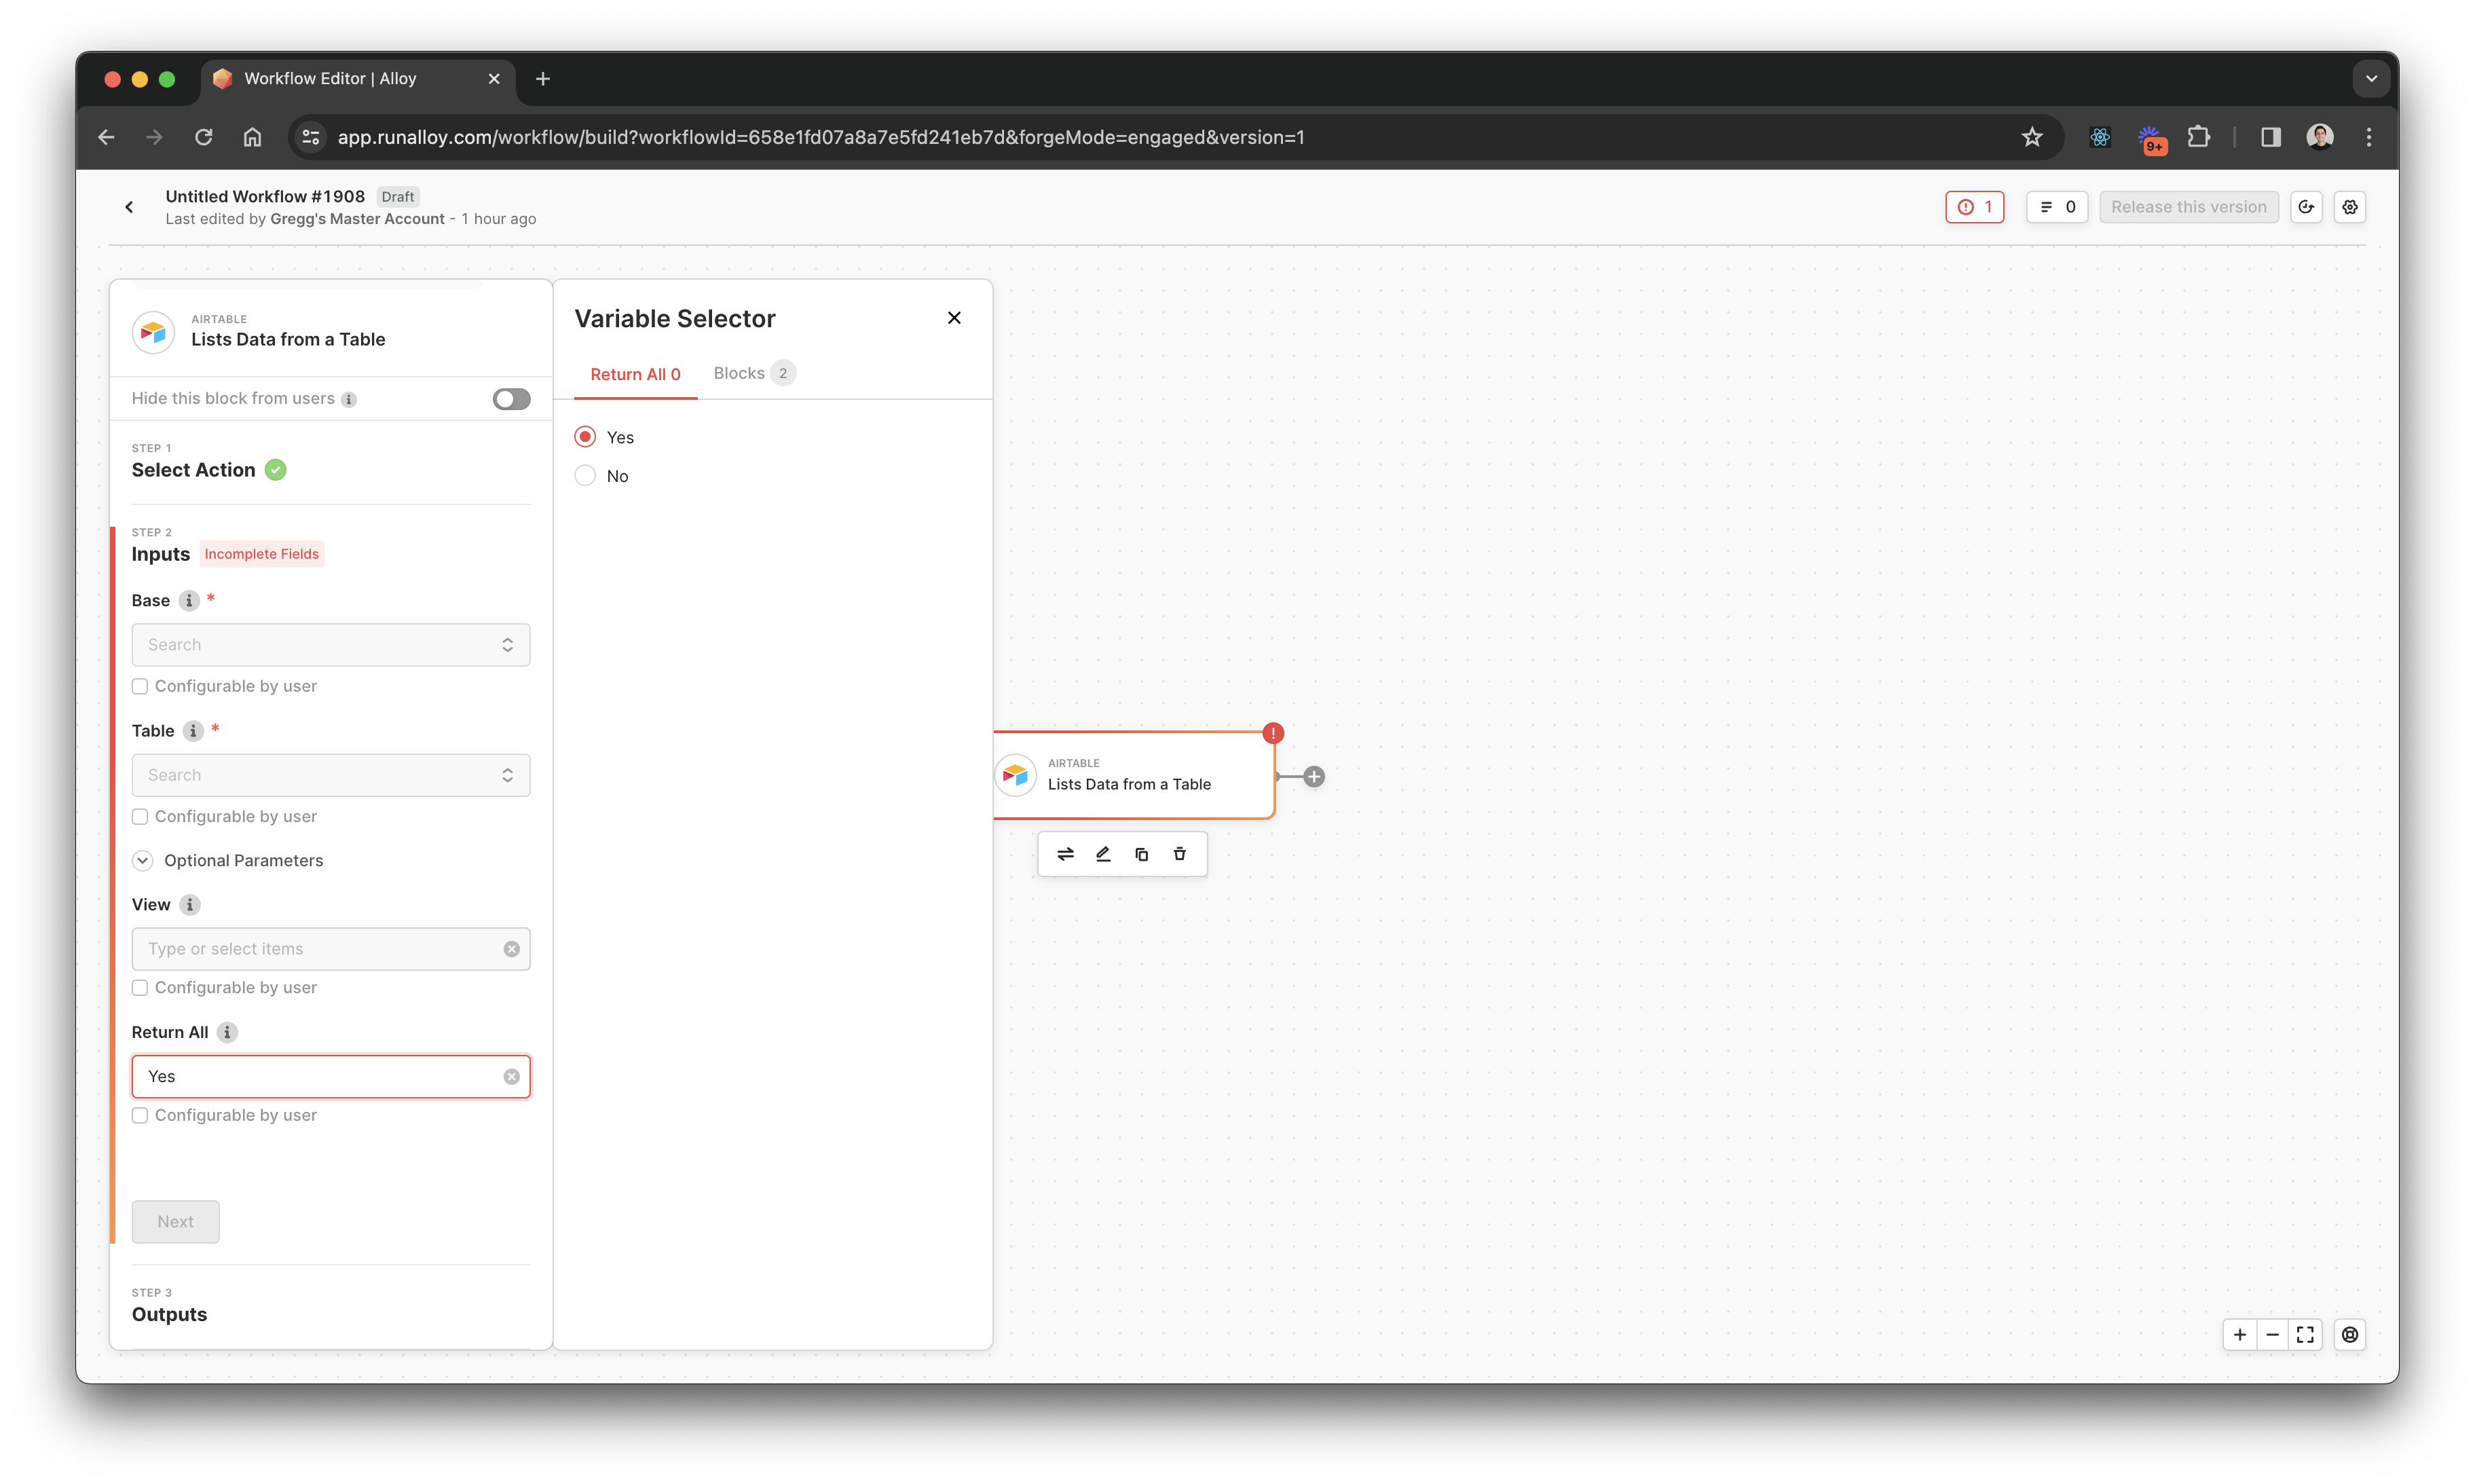Close the Workflow Editor browser tab
This screenshot has height=1484, width=2475.
click(494, 79)
